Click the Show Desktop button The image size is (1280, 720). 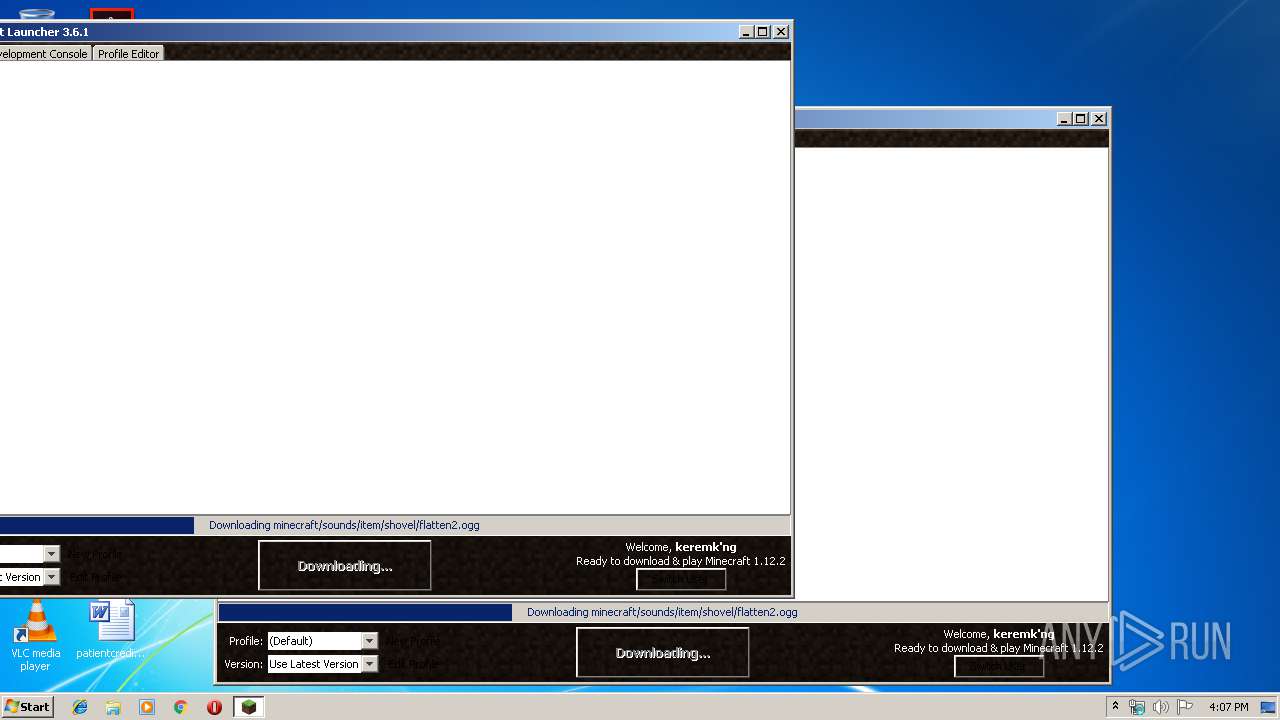pyautogui.click(x=1270, y=707)
